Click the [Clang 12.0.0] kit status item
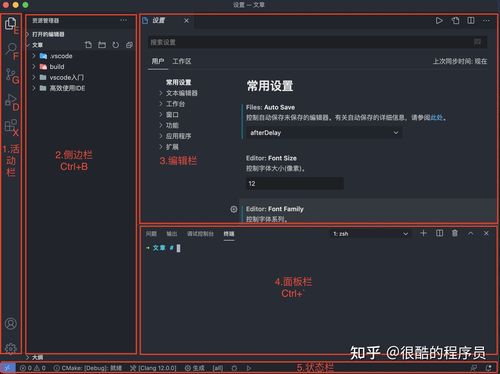Viewport: 500px width, 374px height. click(153, 368)
